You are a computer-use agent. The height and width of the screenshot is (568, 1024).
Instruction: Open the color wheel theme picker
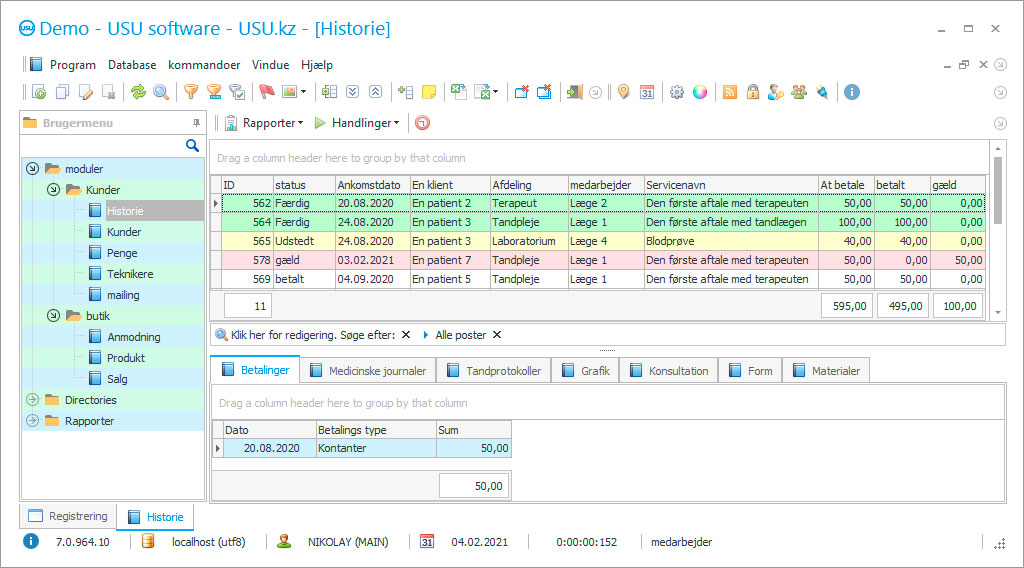[700, 92]
